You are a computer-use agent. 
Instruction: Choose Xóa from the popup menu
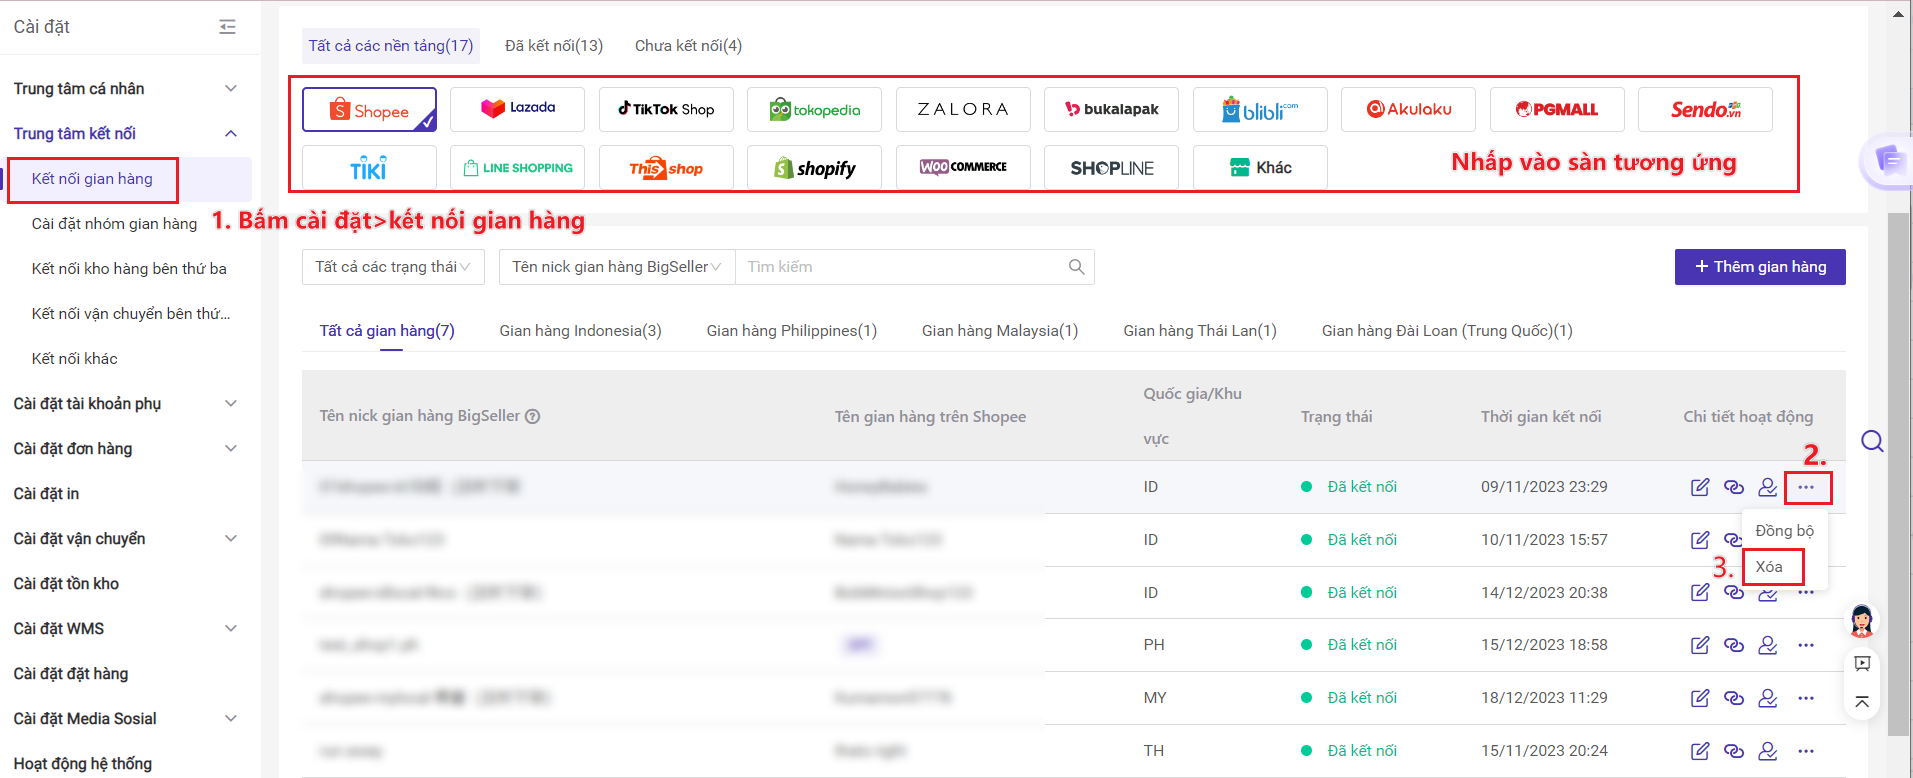1769,567
